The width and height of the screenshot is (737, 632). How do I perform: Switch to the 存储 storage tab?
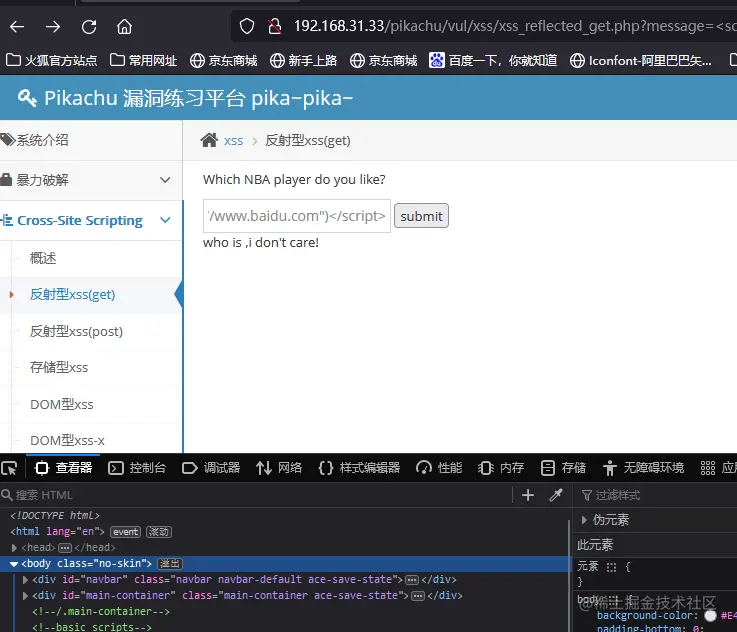point(563,468)
